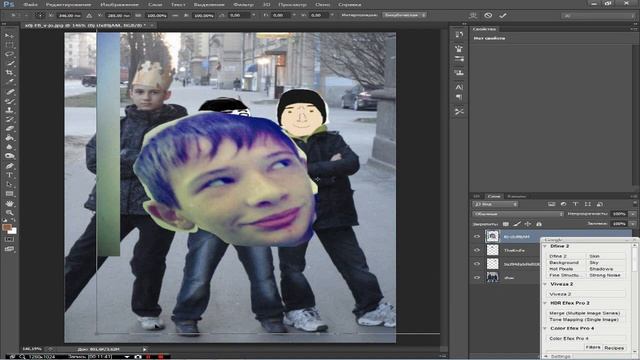This screenshot has height=360, width=640.
Task: Open the layer filter kind dropdown
Action: [x=495, y=204]
